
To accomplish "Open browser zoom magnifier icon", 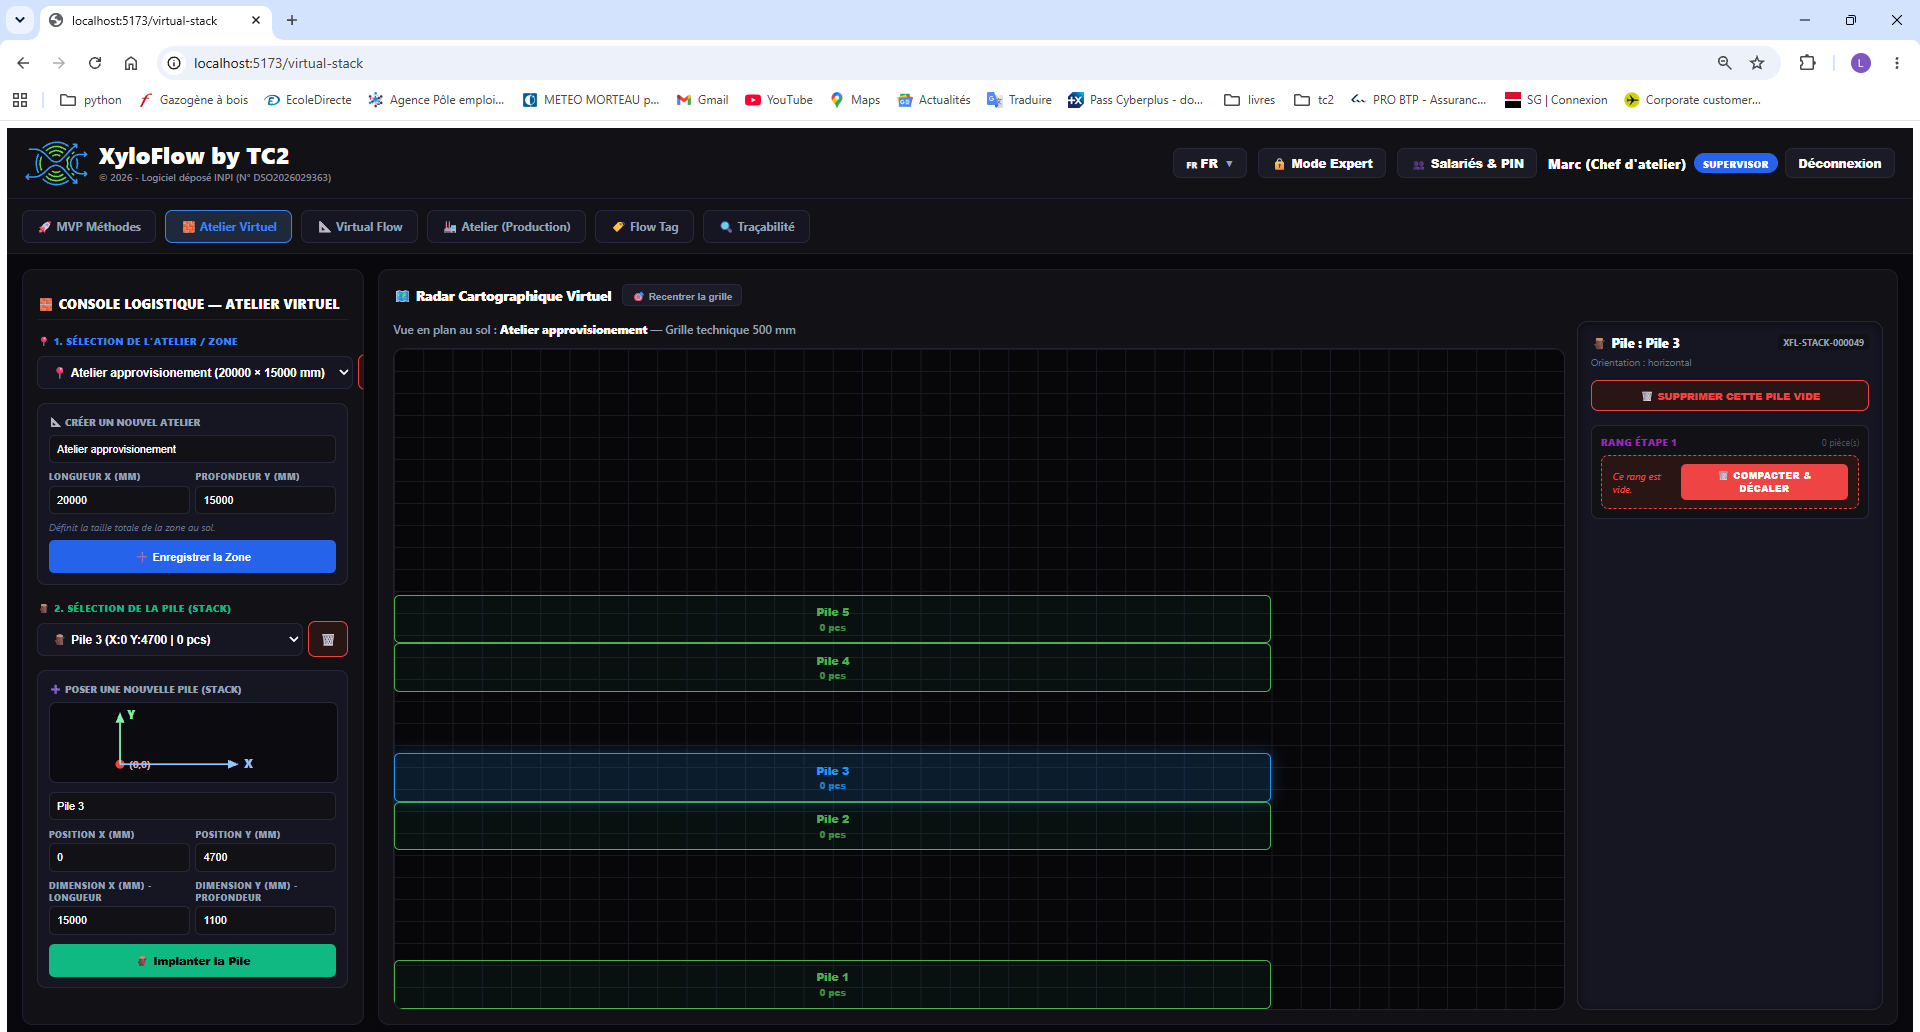I will (1725, 63).
